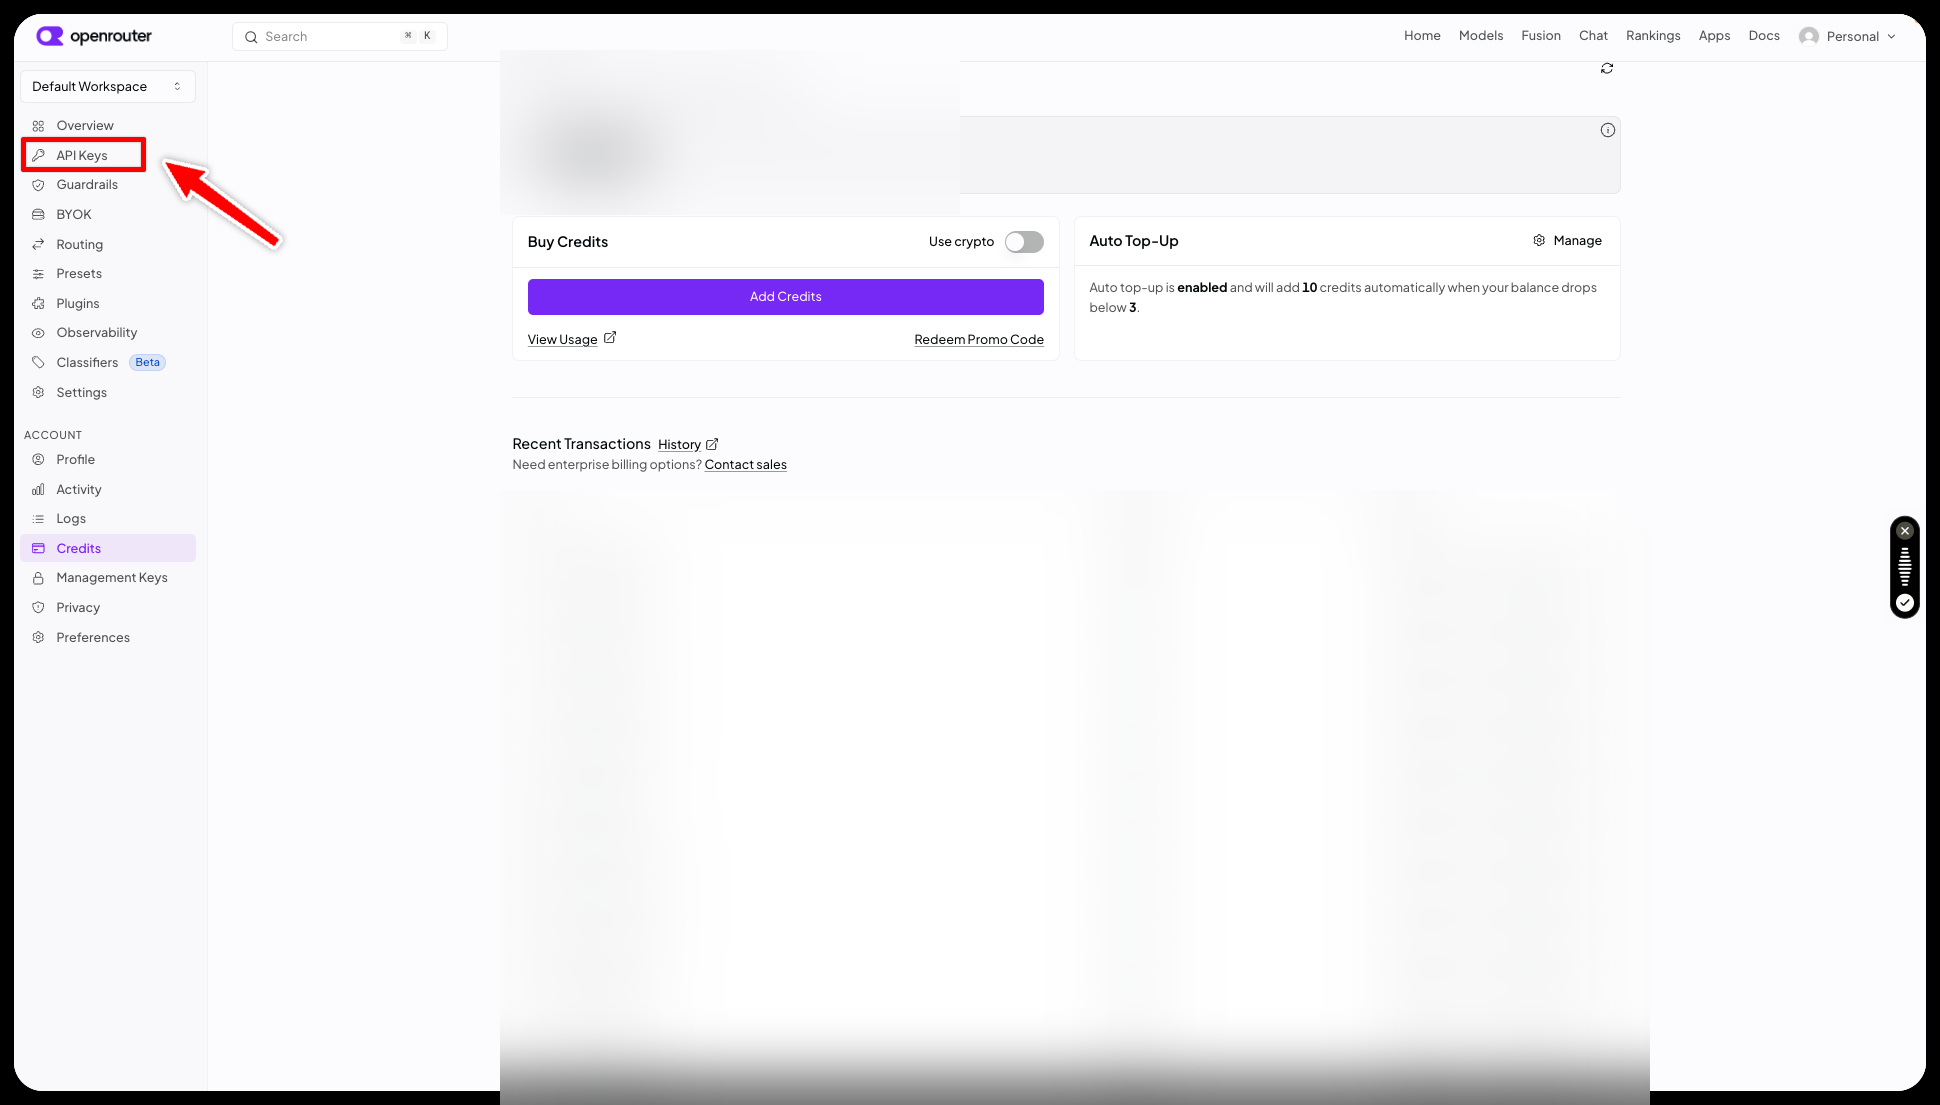Select API Keys in sidebar

coord(84,155)
